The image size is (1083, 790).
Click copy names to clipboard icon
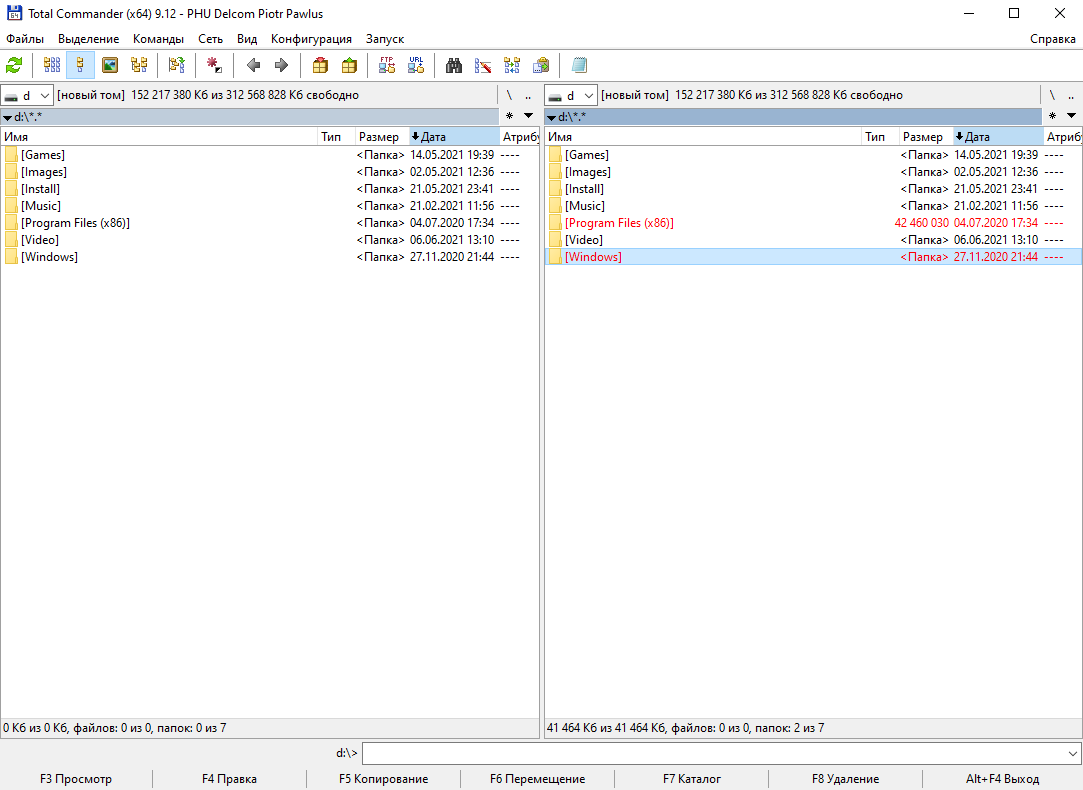click(541, 66)
